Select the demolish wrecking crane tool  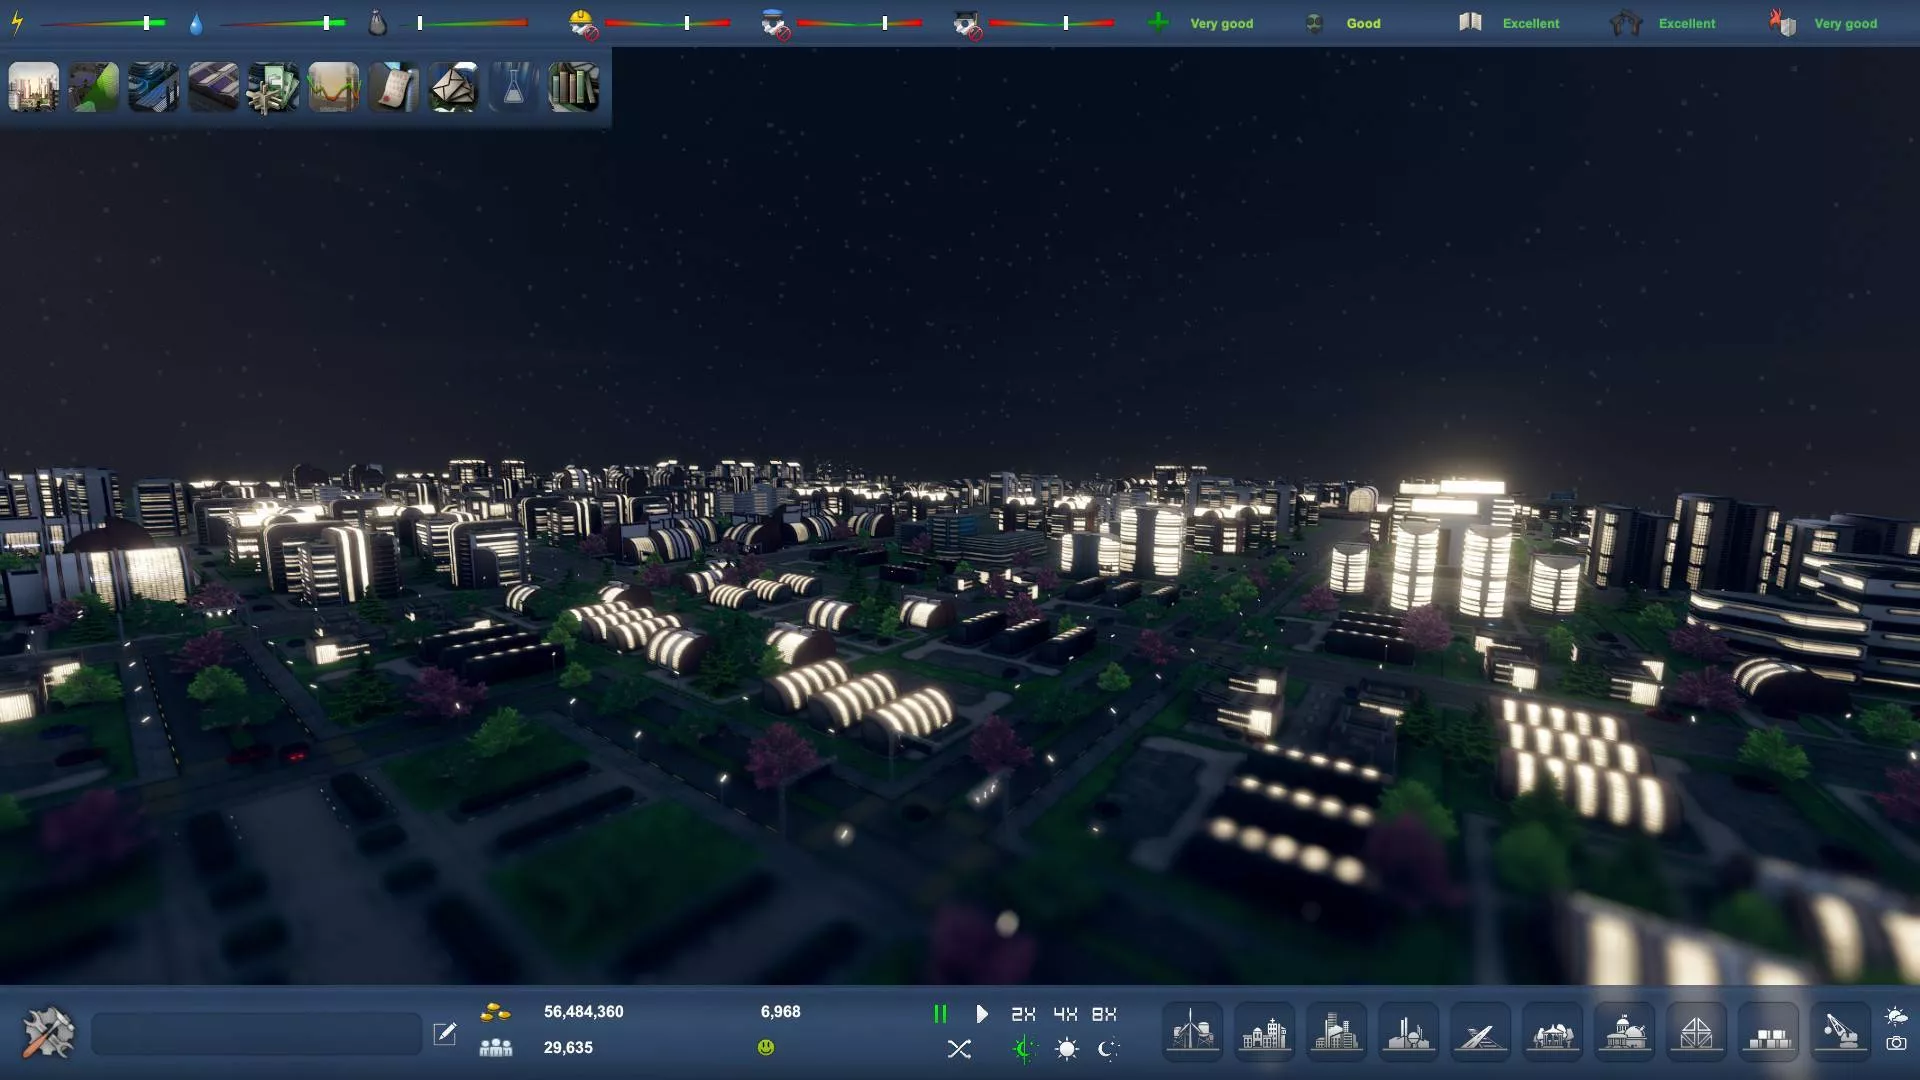point(1840,1031)
